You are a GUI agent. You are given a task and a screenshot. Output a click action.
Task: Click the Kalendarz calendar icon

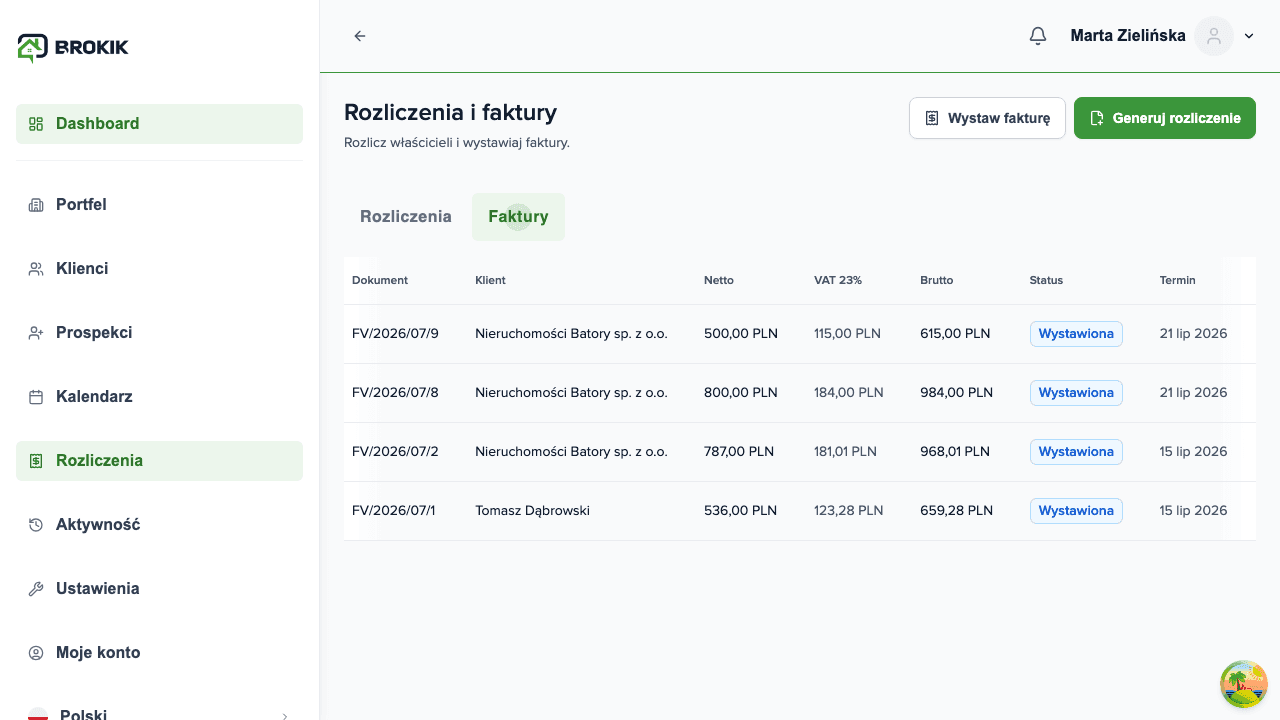pyautogui.click(x=36, y=397)
